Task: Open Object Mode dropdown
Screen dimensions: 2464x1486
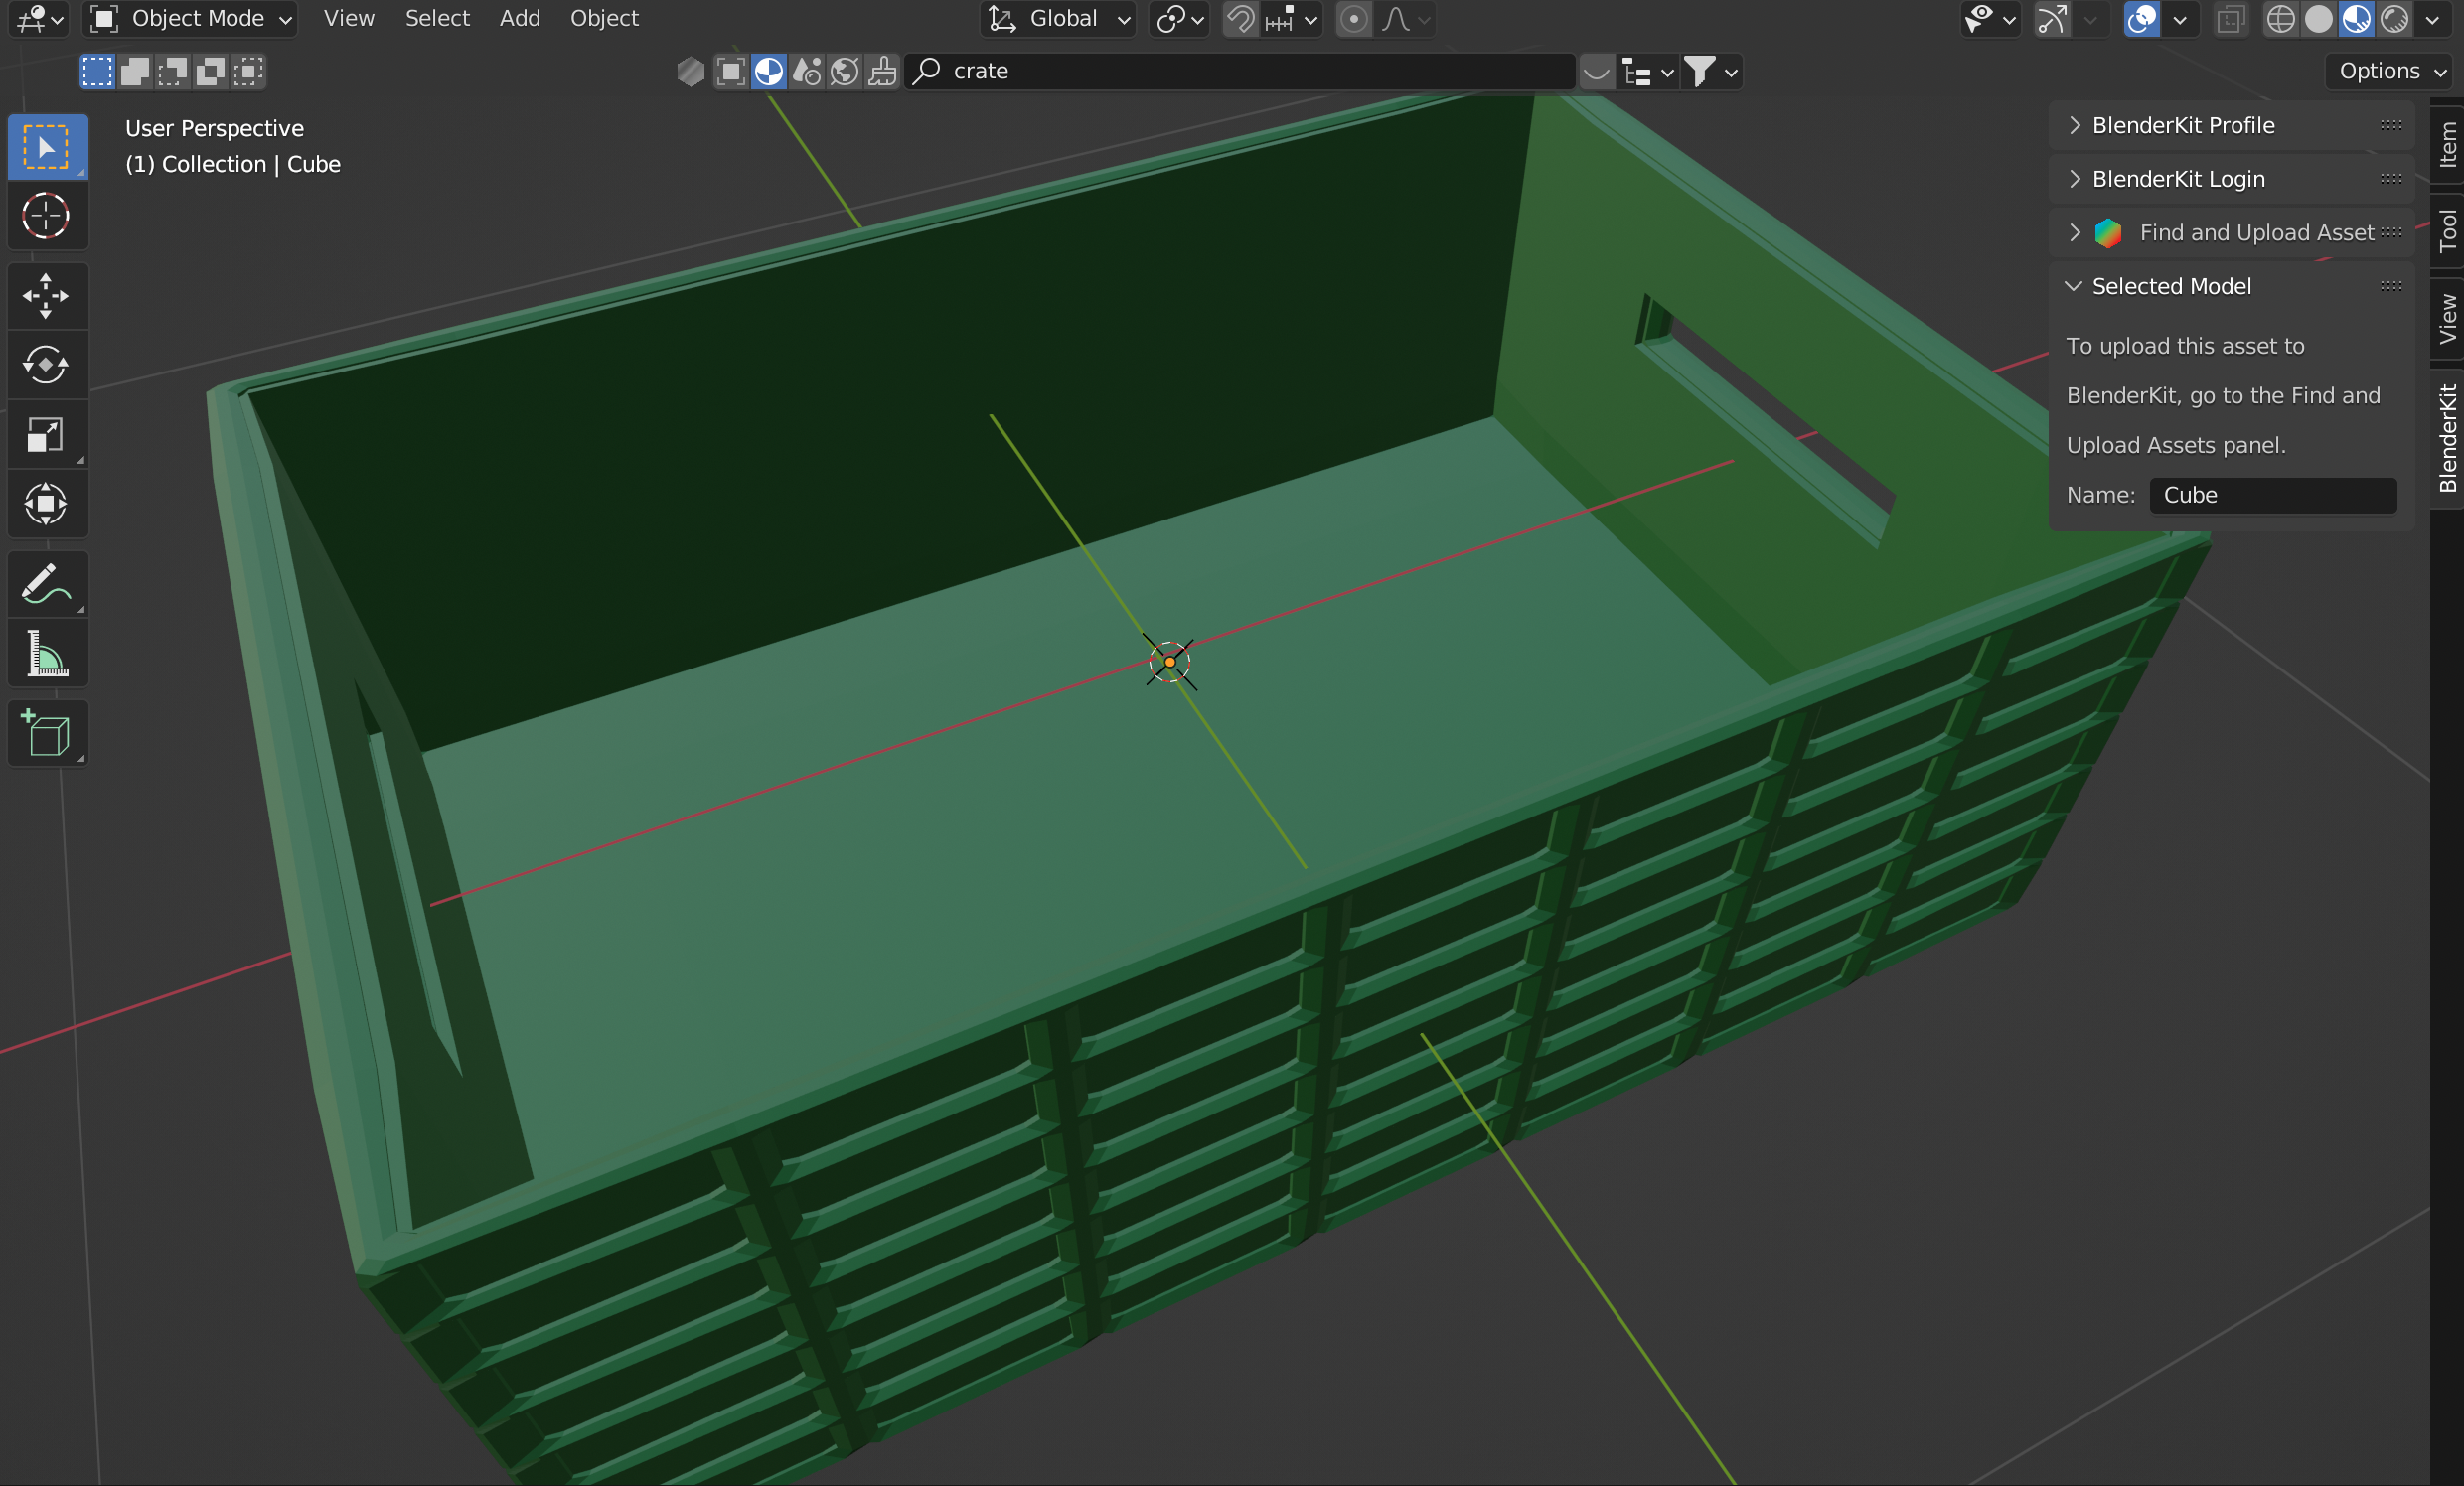Action: [190, 19]
